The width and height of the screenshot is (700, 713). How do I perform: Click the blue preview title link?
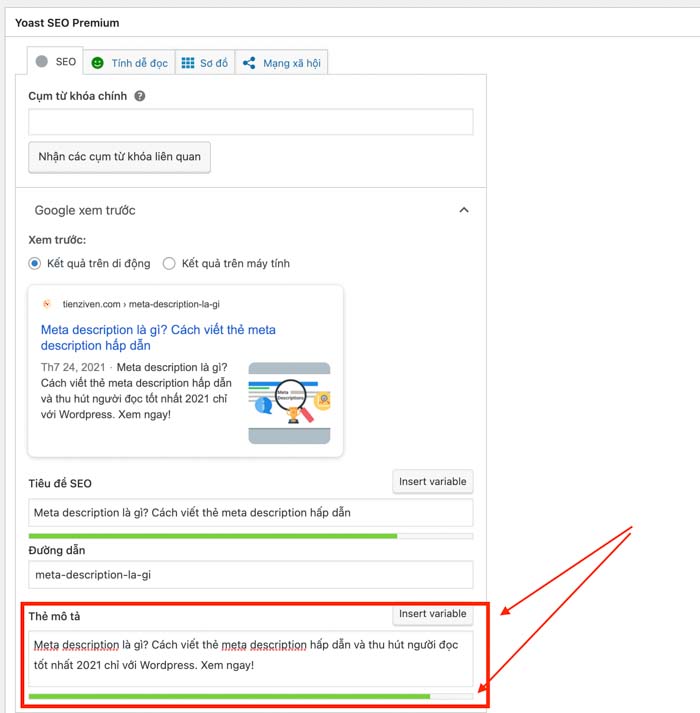[158, 337]
